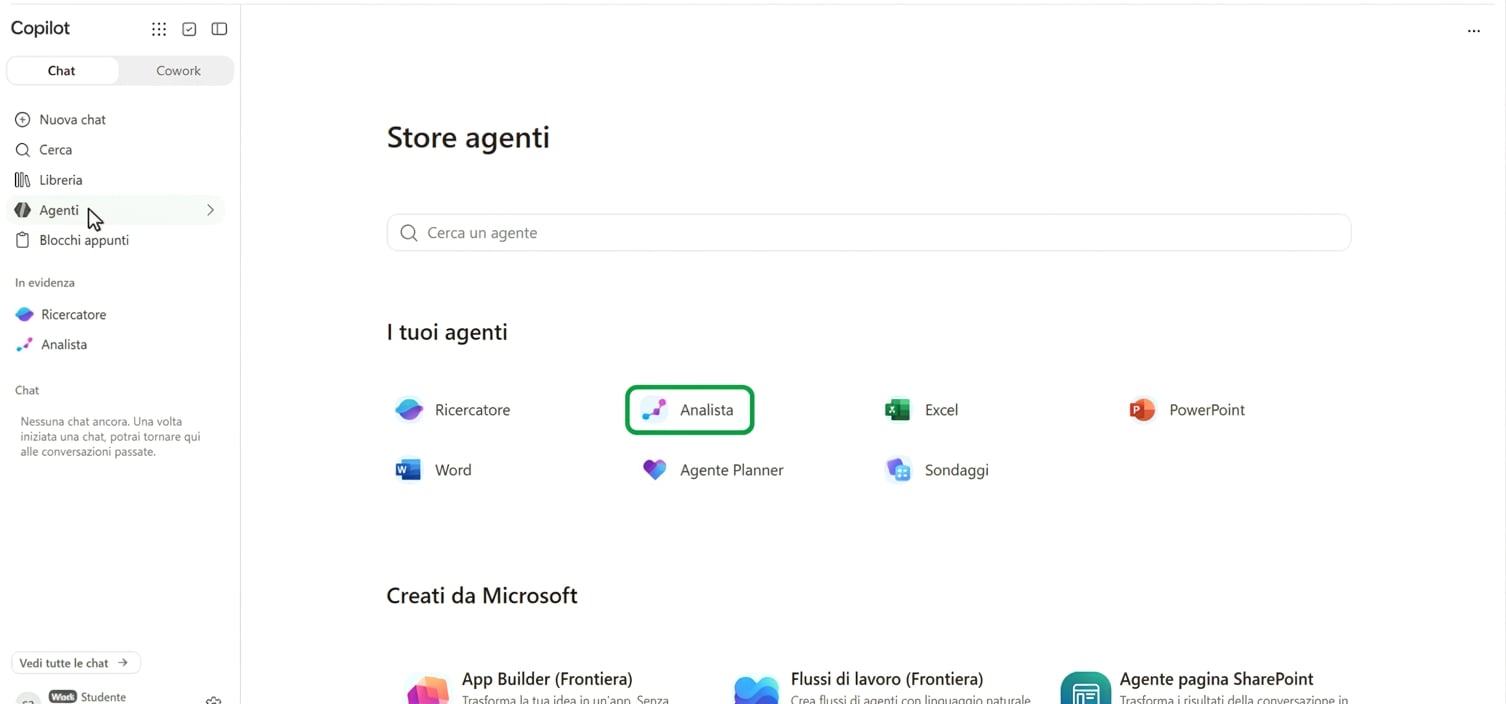Collapse the sidebar with the panel icon
This screenshot has width=1506, height=704.
click(219, 29)
